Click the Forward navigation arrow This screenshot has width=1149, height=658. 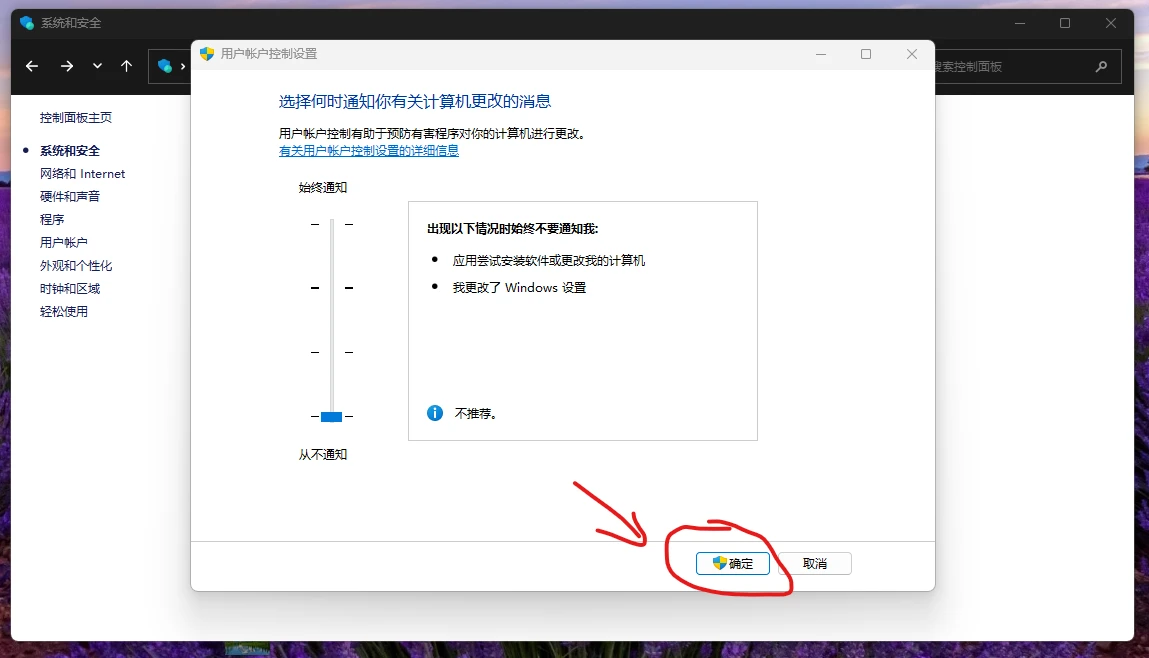[x=66, y=65]
